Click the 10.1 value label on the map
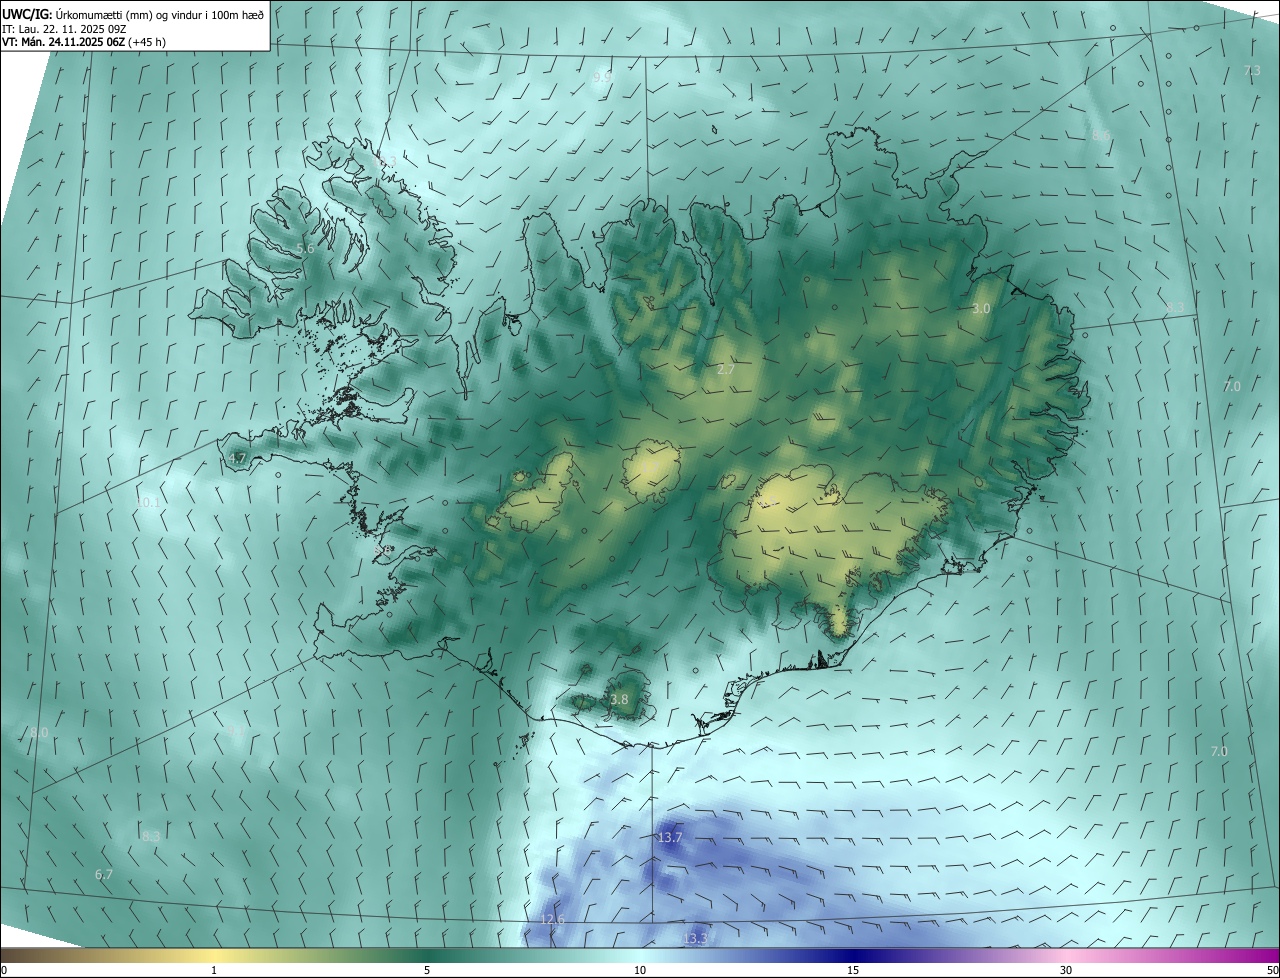Image resolution: width=1280 pixels, height=978 pixels. [147, 502]
